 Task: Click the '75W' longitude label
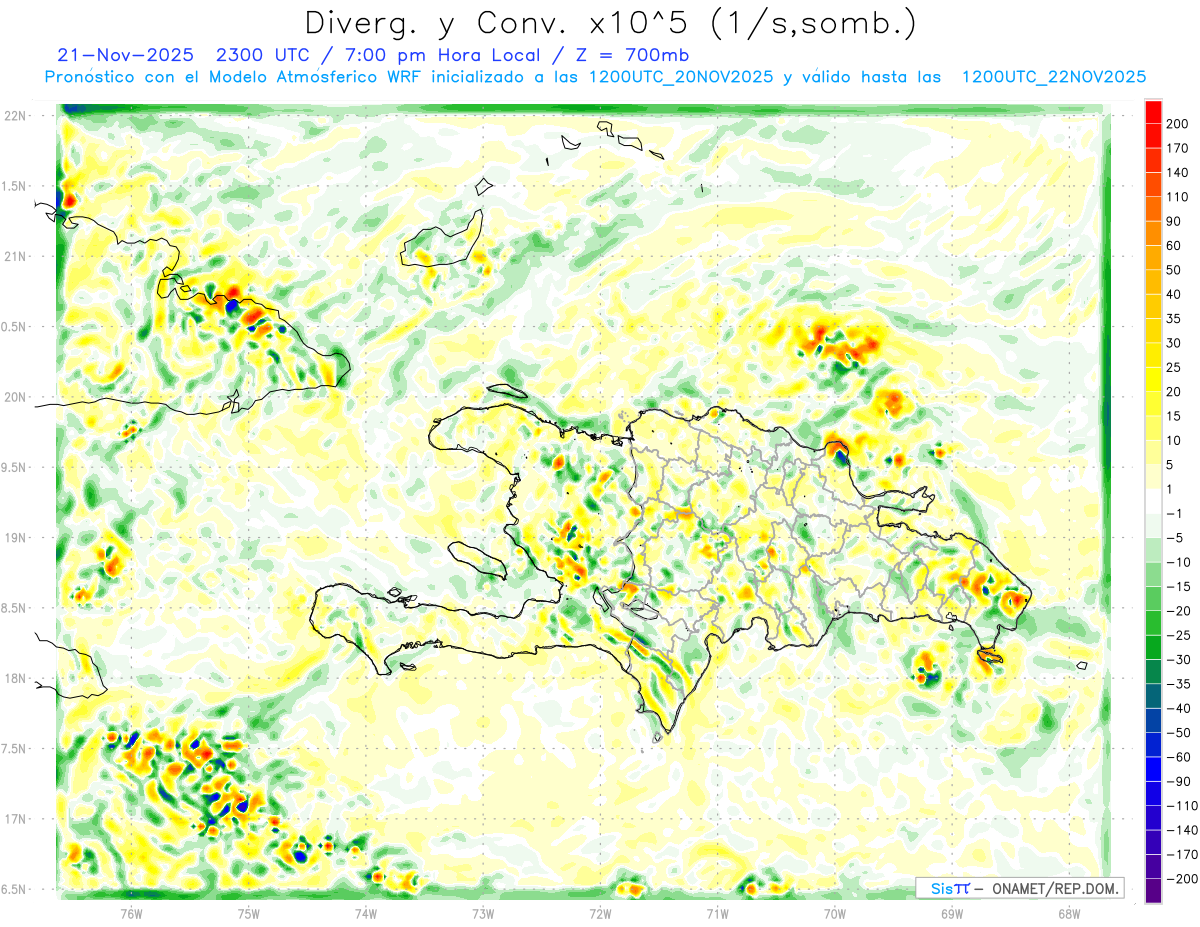point(249,913)
